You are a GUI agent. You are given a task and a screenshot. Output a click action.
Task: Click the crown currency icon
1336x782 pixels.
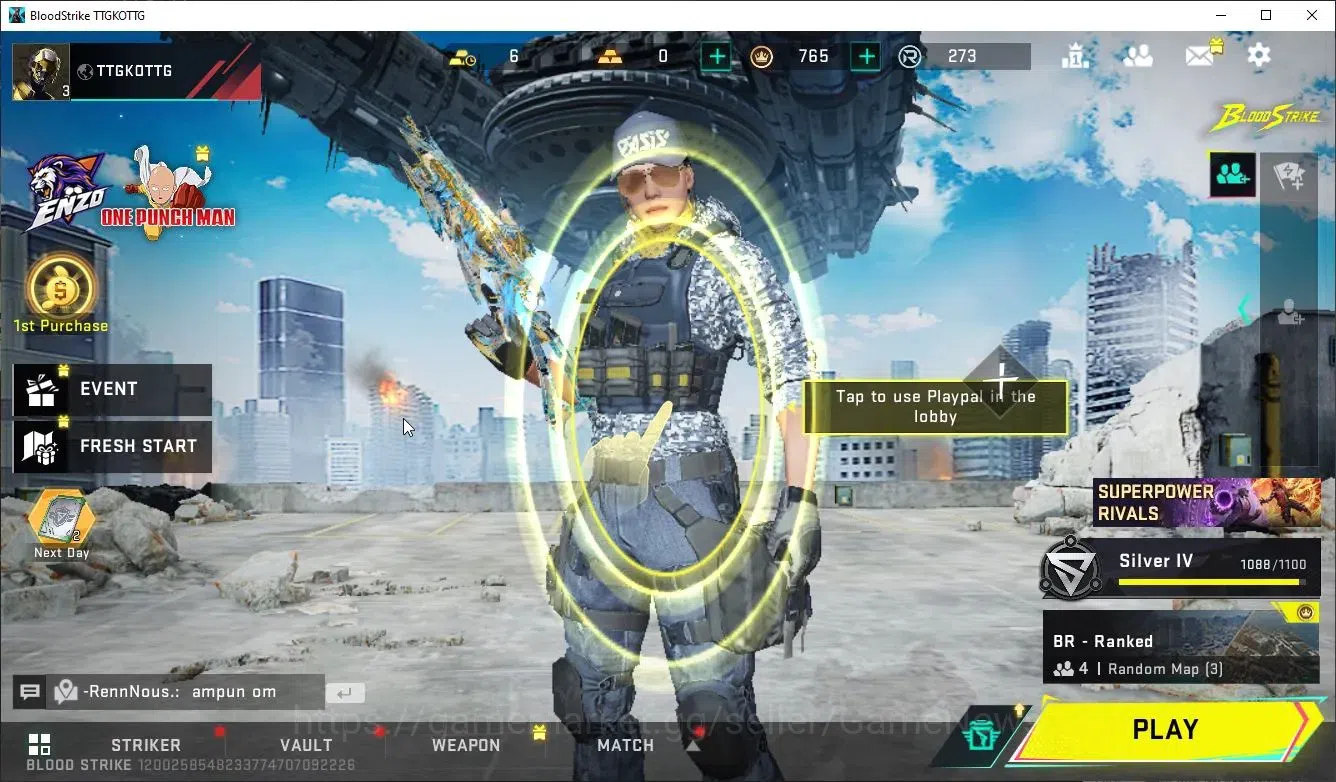[x=762, y=57]
